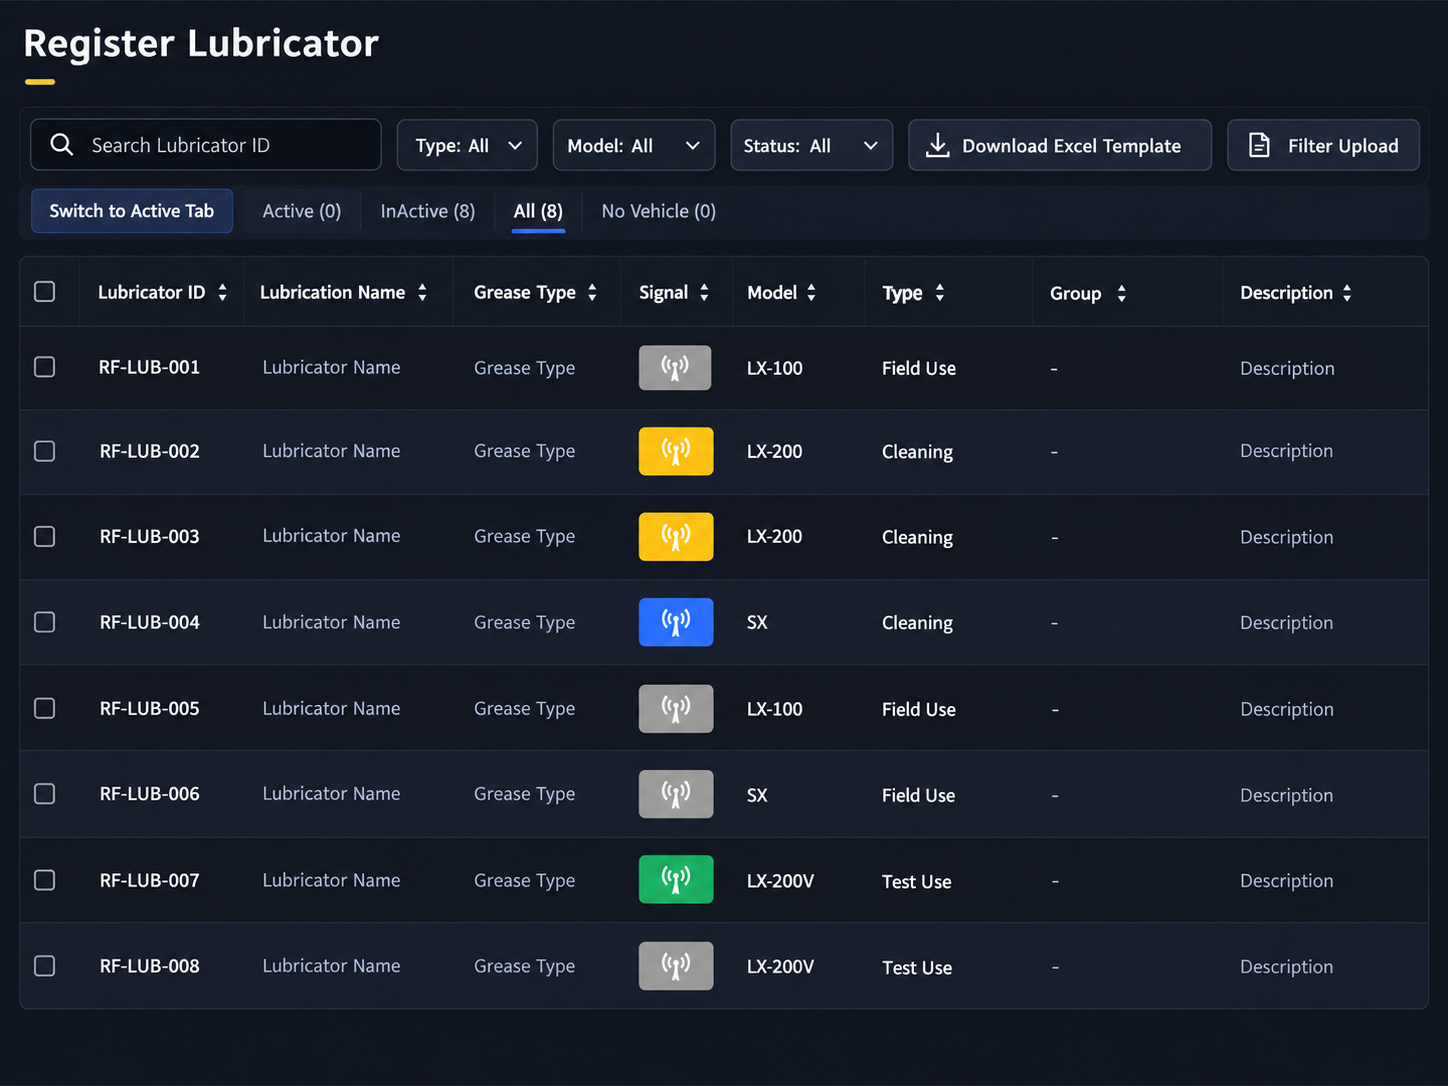The height and width of the screenshot is (1086, 1448).
Task: Sort by Lubricator ID column arrows
Action: 222,292
